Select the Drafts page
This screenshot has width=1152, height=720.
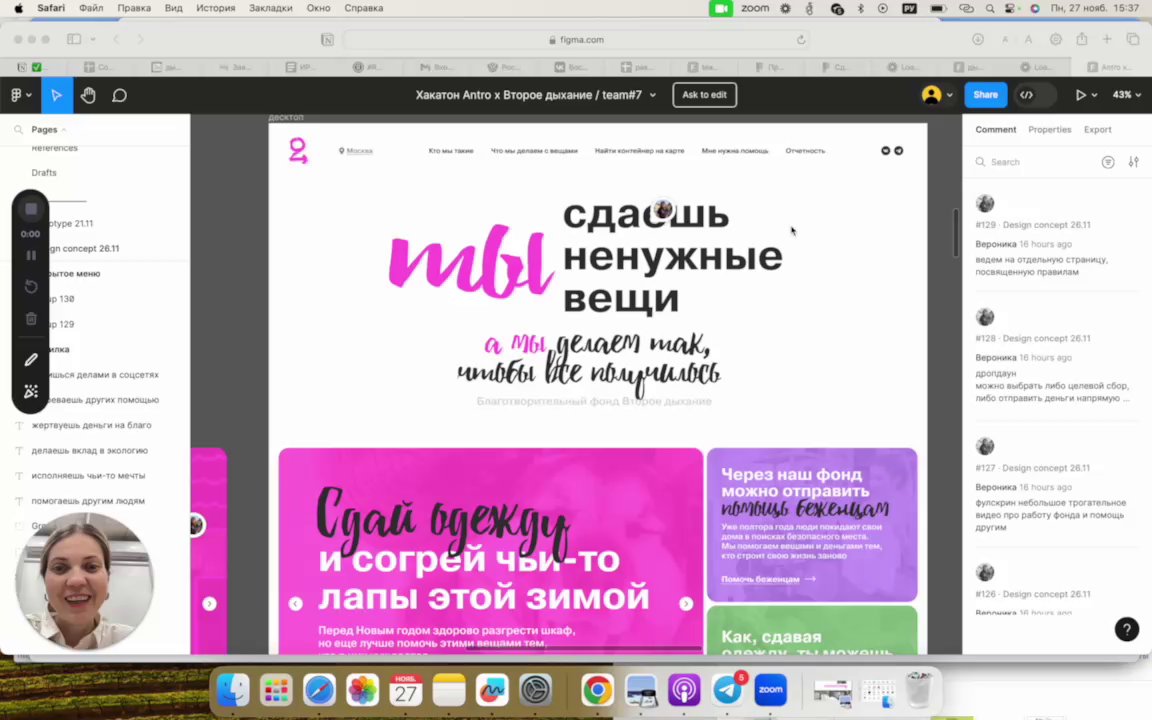(44, 173)
